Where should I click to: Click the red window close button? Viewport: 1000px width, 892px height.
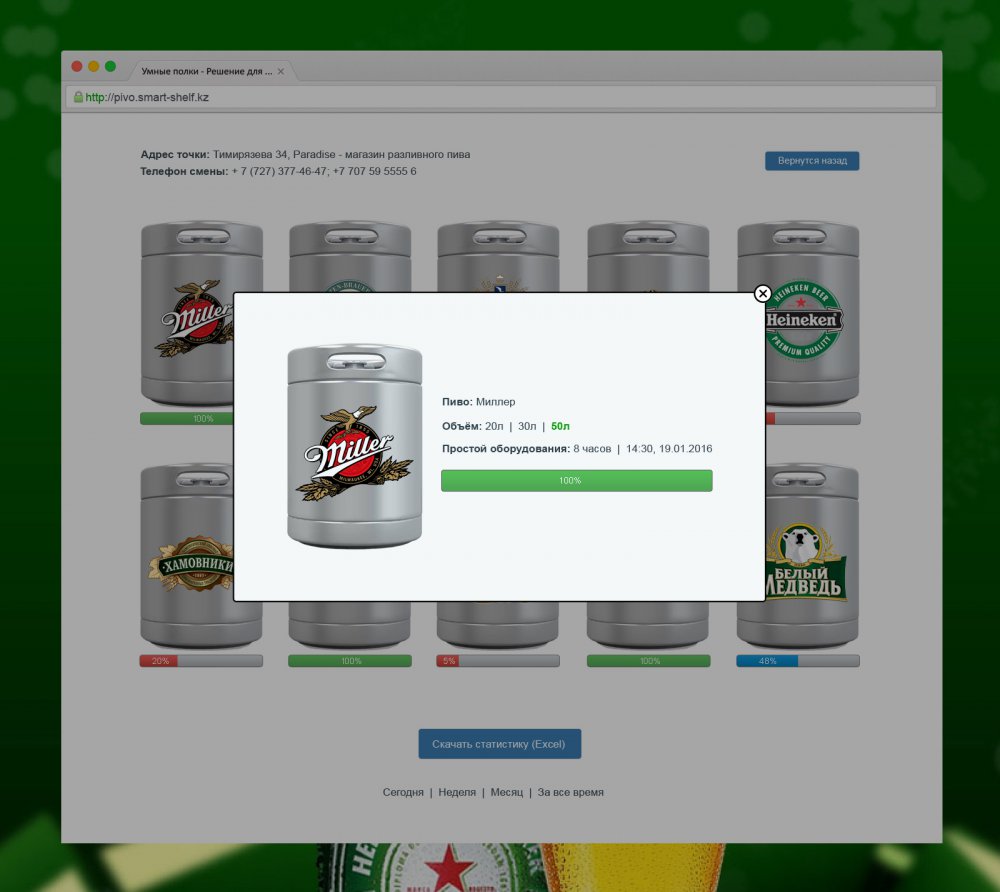(77, 66)
